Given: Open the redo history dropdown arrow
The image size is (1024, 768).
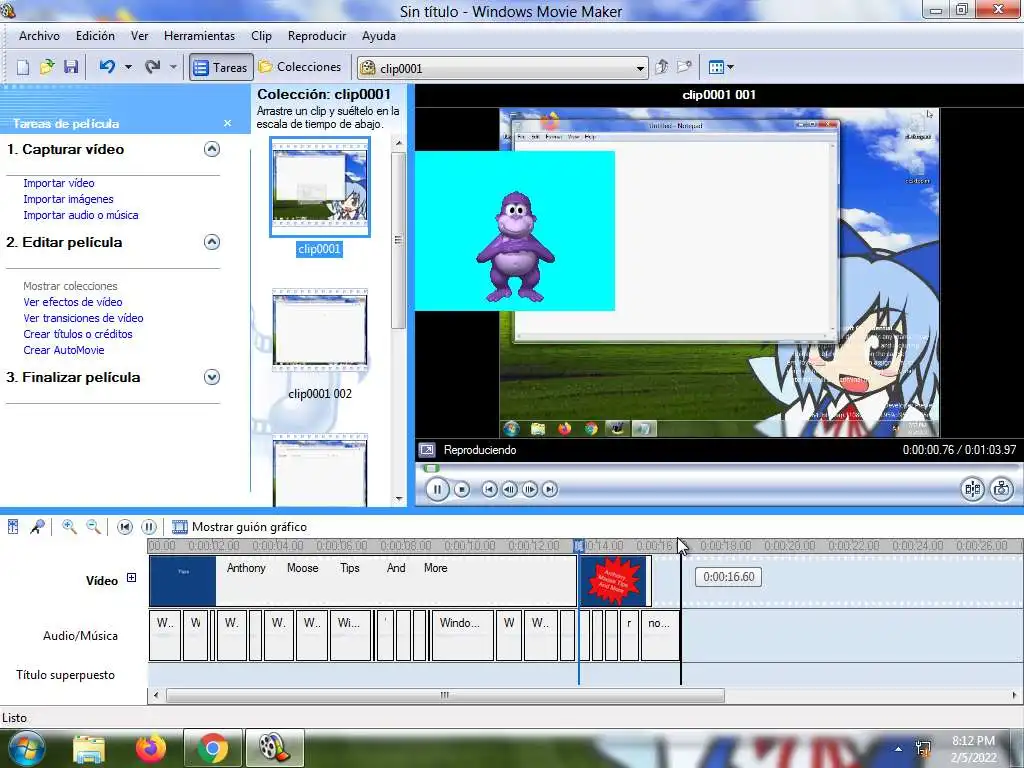Looking at the screenshot, I should tap(173, 67).
